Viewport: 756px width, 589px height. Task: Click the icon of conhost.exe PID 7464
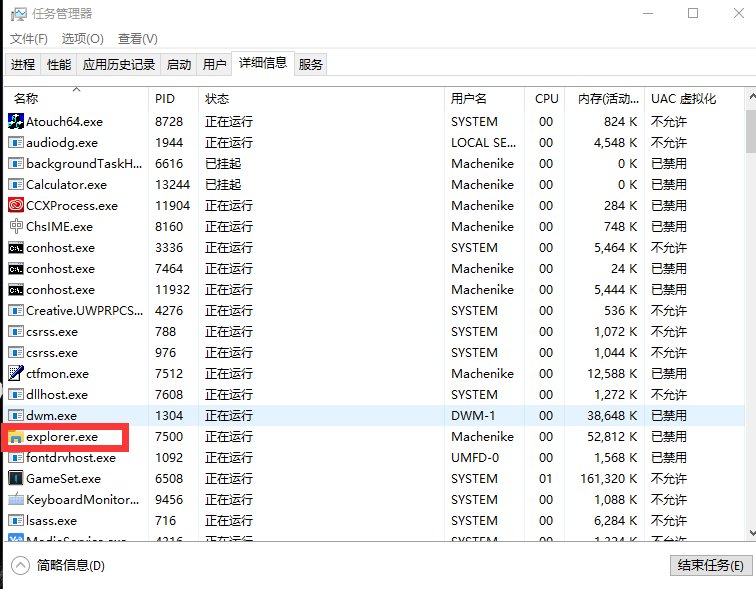click(16, 268)
